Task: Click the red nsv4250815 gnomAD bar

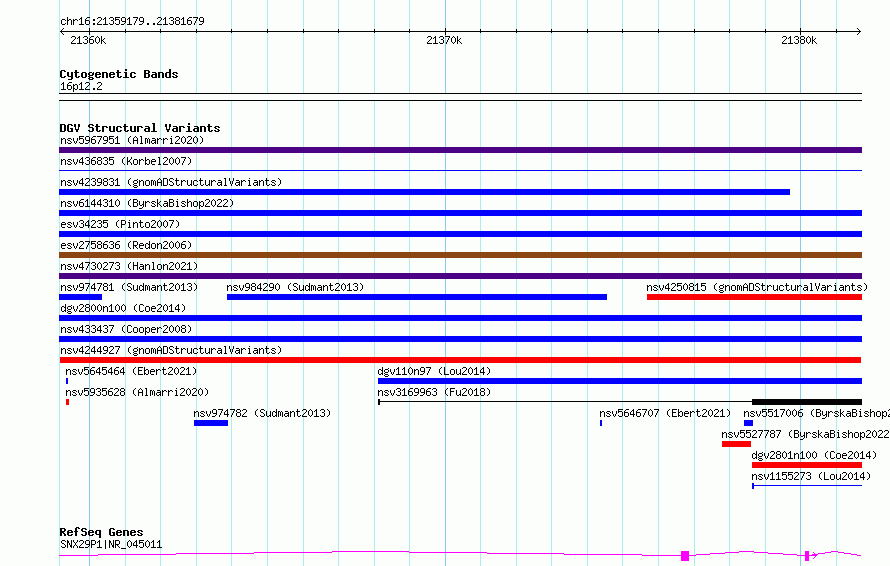Action: click(754, 297)
